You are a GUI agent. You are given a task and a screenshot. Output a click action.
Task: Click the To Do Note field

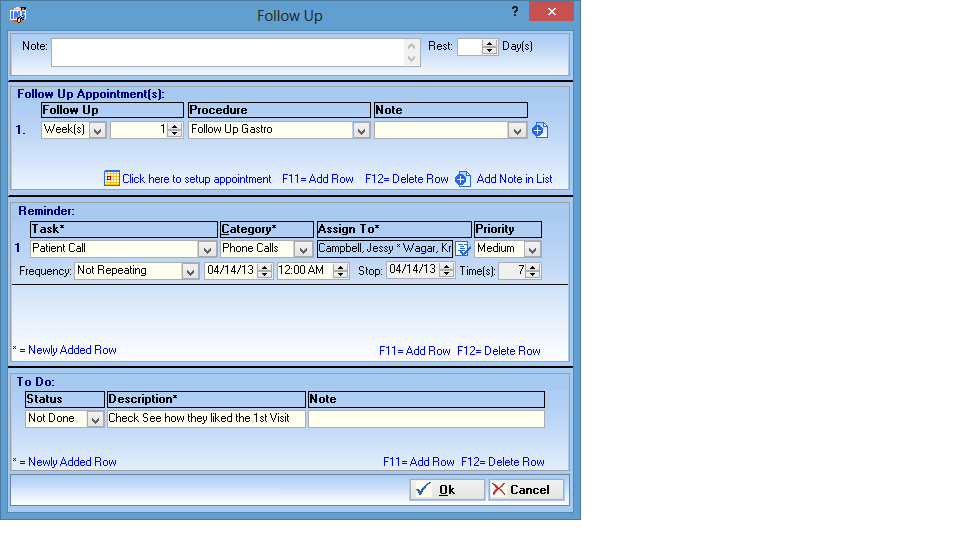426,418
